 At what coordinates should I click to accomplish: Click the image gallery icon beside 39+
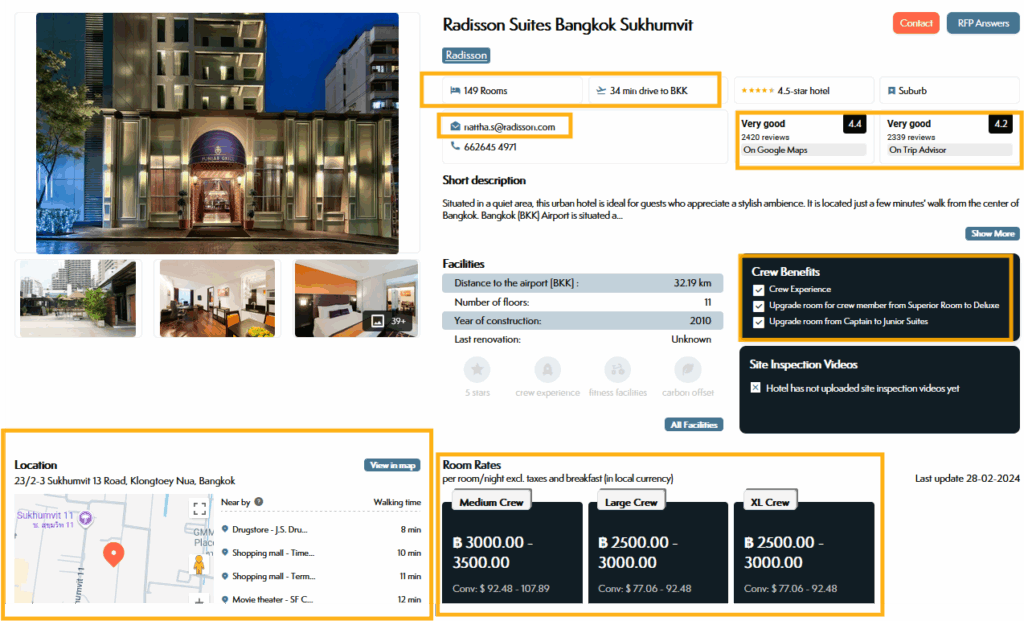pyautogui.click(x=377, y=321)
